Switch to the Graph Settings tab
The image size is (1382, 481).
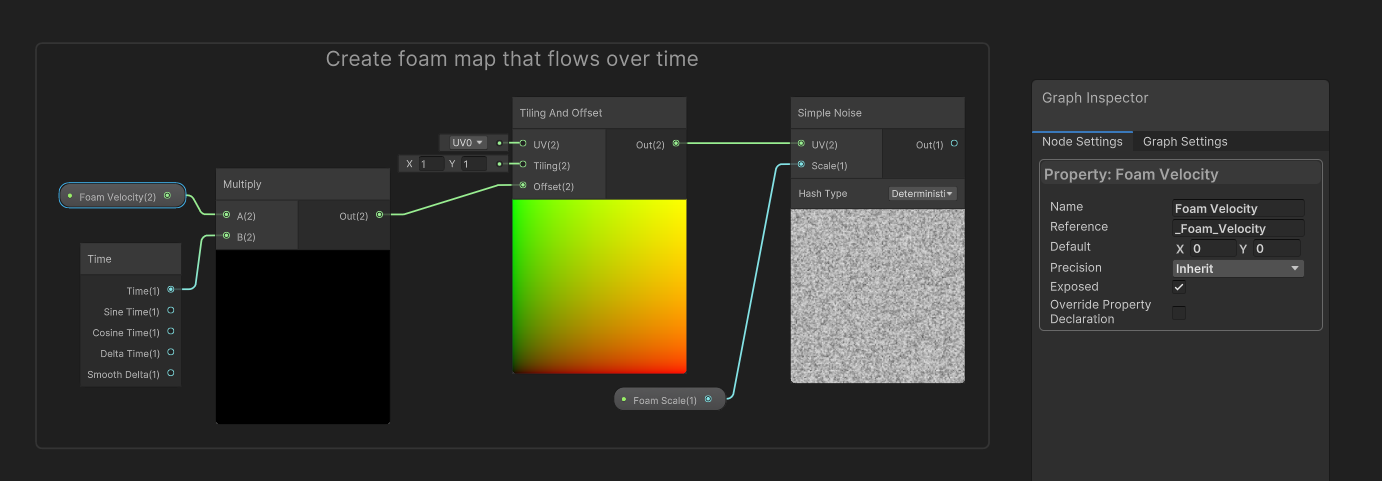pyautogui.click(x=1185, y=142)
